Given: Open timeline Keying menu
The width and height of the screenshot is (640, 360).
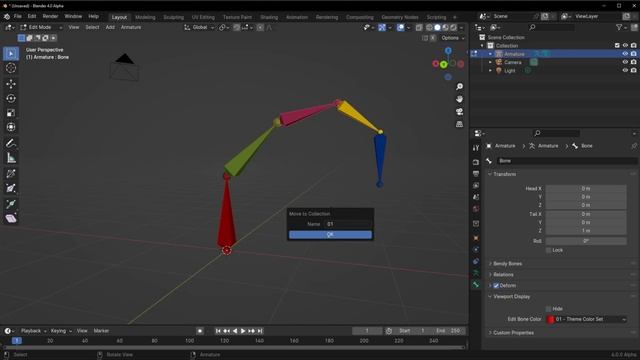Looking at the screenshot, I should click(x=60, y=331).
